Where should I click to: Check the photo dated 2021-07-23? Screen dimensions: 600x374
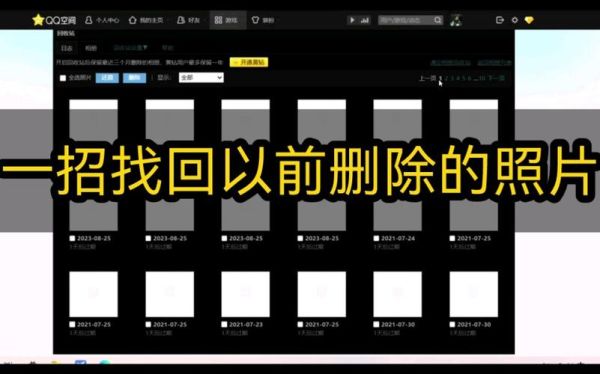point(224,324)
